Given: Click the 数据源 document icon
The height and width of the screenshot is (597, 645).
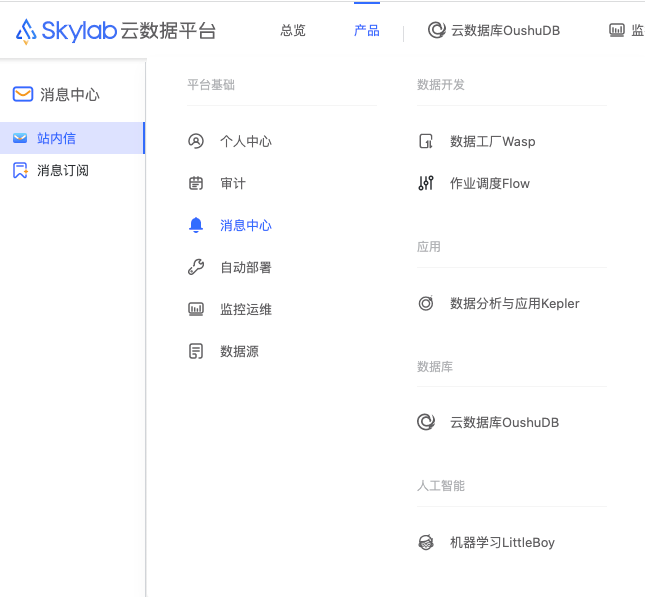Looking at the screenshot, I should (196, 351).
